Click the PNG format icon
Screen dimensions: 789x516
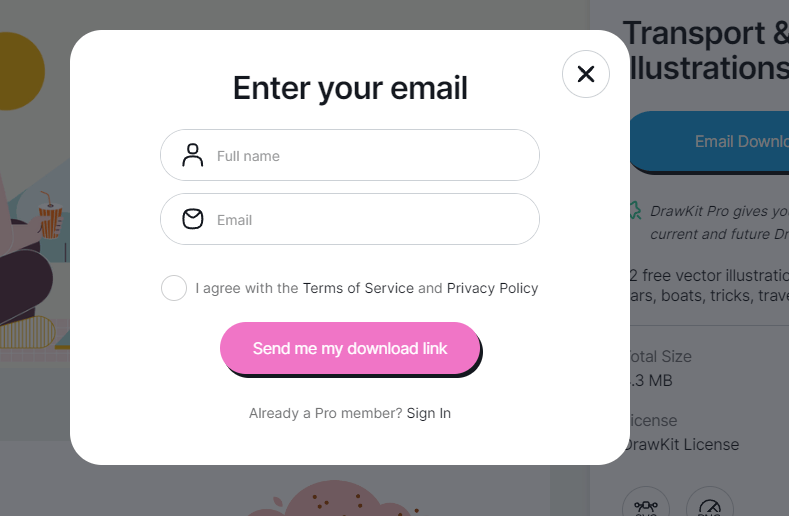coord(709,506)
